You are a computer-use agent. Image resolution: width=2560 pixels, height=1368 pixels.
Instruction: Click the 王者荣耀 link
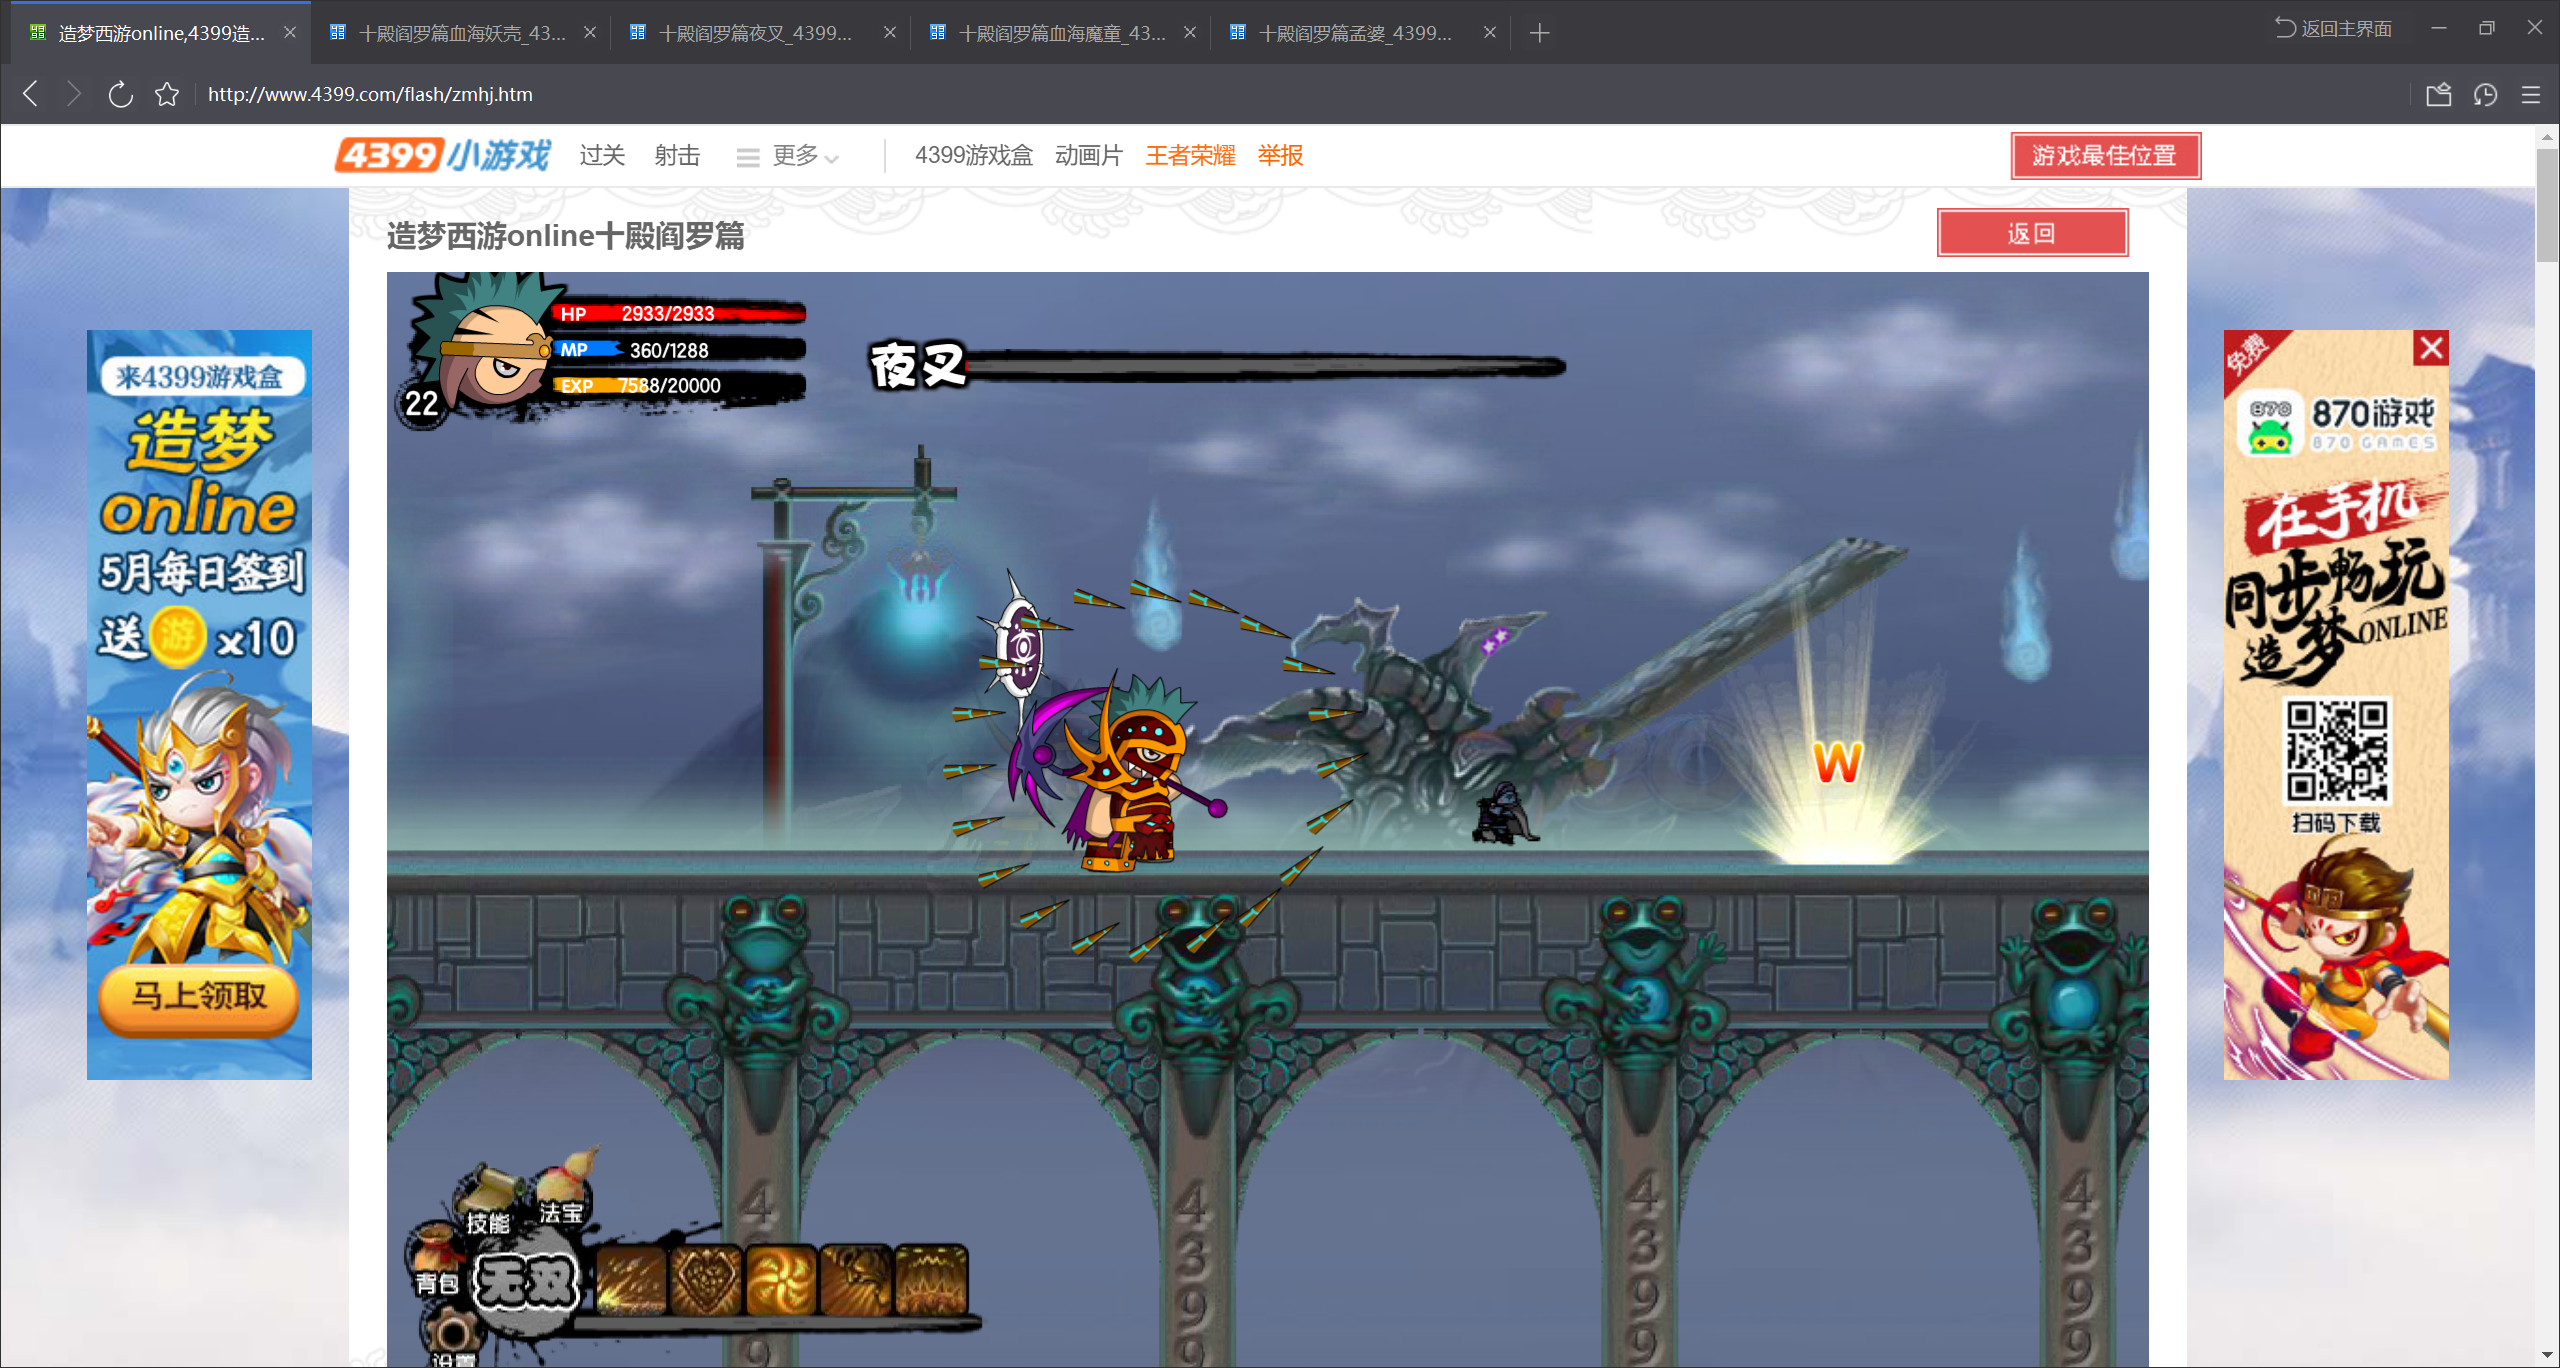pos(1190,156)
